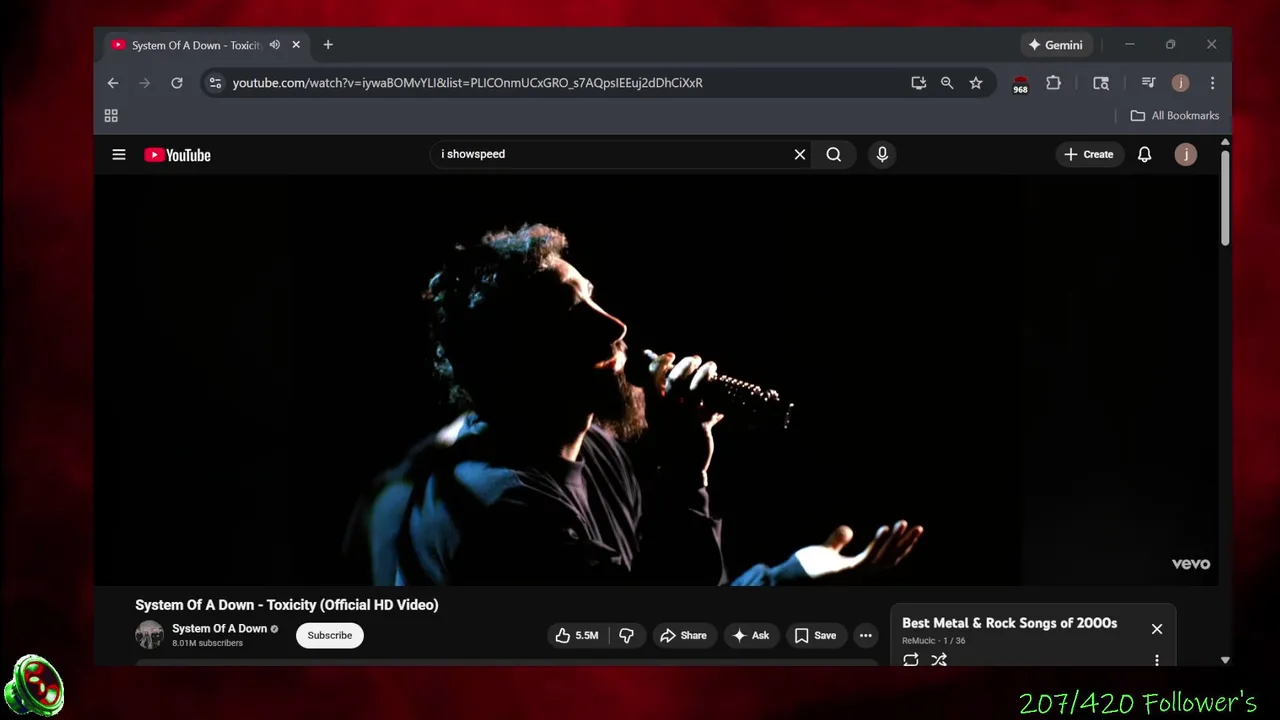Viewport: 1280px width, 720px height.
Task: Click video player to pause
Action: pyautogui.click(x=657, y=380)
